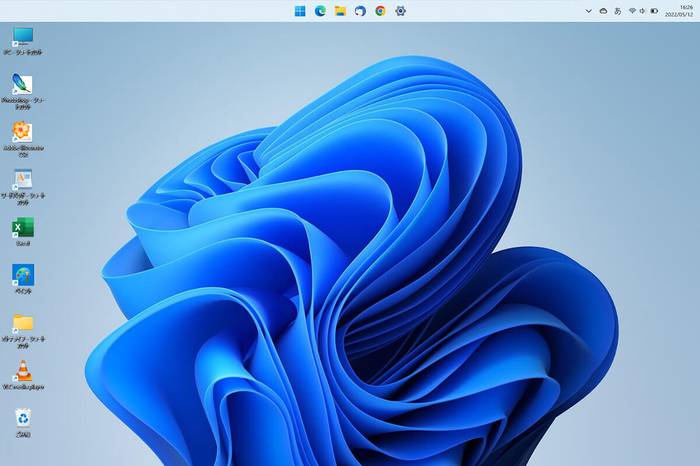The width and height of the screenshot is (700, 466).
Task: Open the battery status tray icon
Action: (654, 11)
